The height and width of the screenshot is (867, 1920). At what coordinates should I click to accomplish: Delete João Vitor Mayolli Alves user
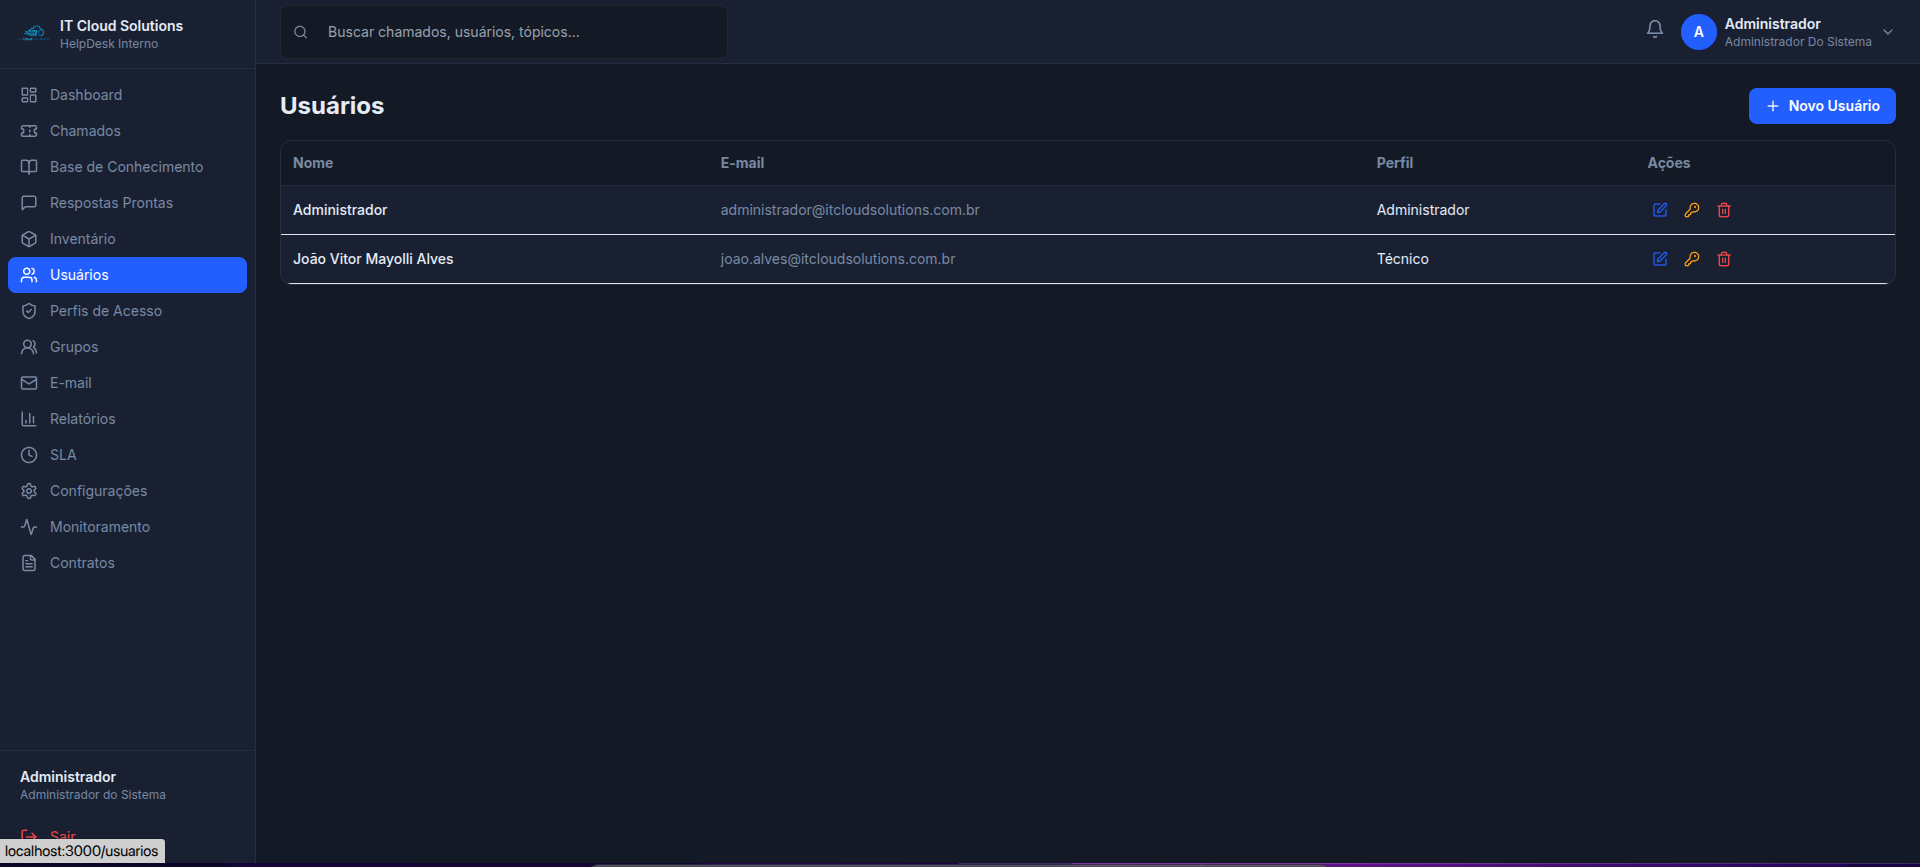point(1724,259)
